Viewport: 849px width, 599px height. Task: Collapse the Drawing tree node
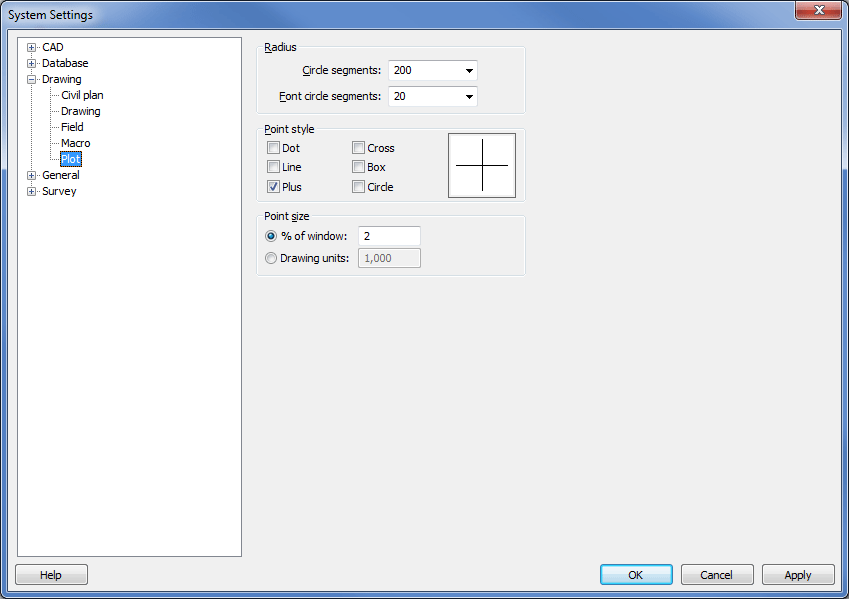tap(32, 80)
